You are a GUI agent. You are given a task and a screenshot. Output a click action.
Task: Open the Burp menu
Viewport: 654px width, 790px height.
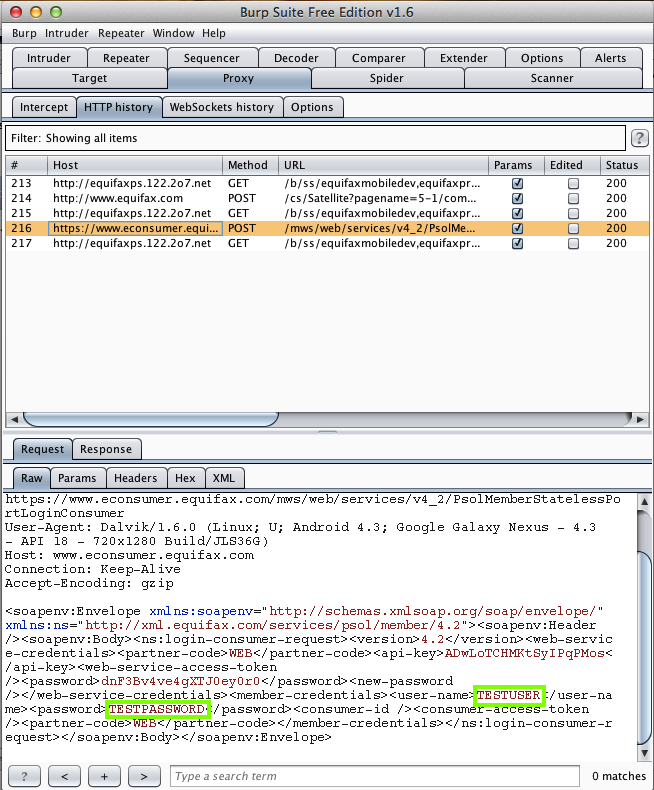24,33
